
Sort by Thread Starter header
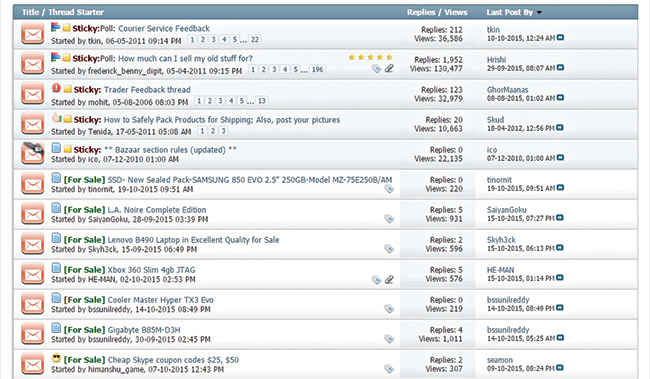pyautogui.click(x=76, y=12)
